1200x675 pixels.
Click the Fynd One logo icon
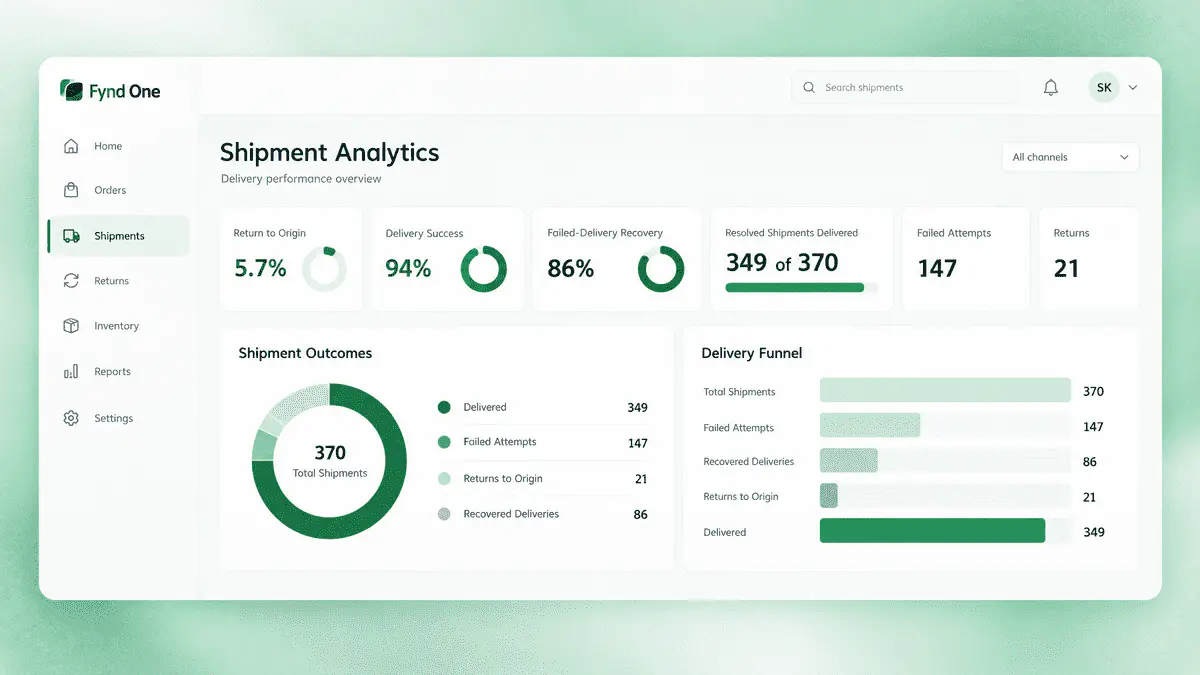point(71,91)
